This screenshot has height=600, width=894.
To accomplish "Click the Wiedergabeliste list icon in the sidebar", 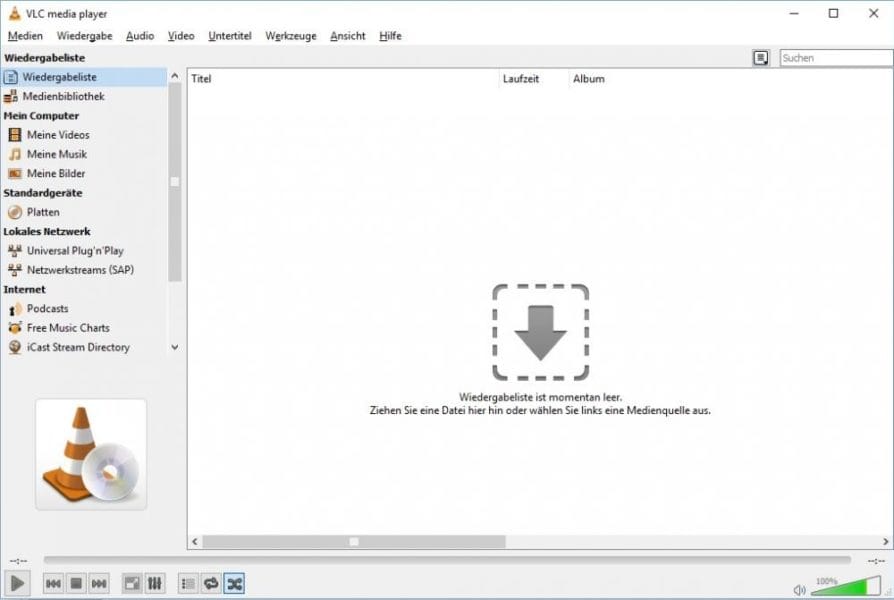I will click(11, 77).
